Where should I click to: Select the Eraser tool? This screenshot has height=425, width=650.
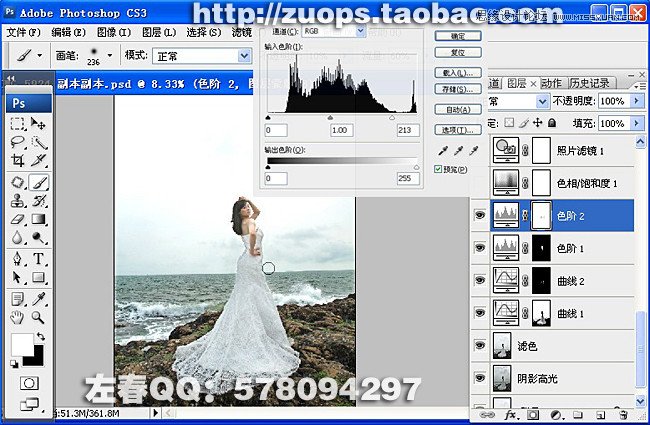pyautogui.click(x=17, y=219)
